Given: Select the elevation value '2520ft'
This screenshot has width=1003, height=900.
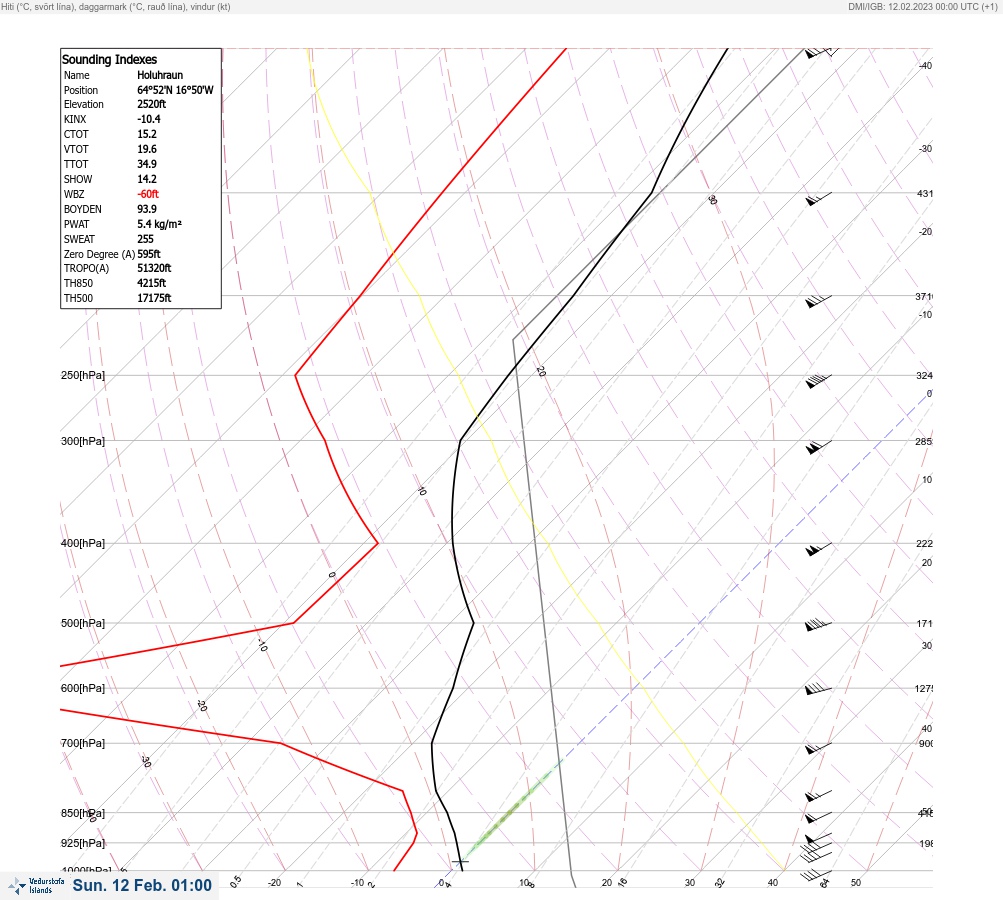Looking at the screenshot, I should (x=152, y=104).
